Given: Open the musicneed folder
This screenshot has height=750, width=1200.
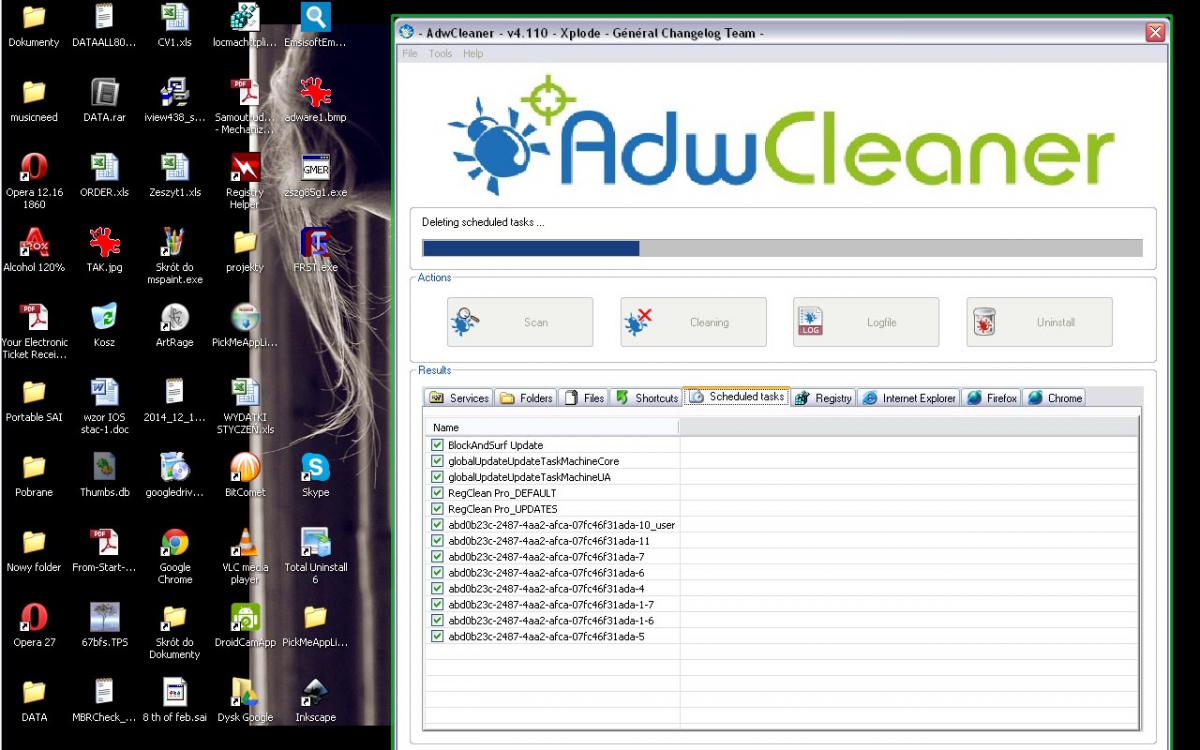Looking at the screenshot, I should click(x=34, y=93).
